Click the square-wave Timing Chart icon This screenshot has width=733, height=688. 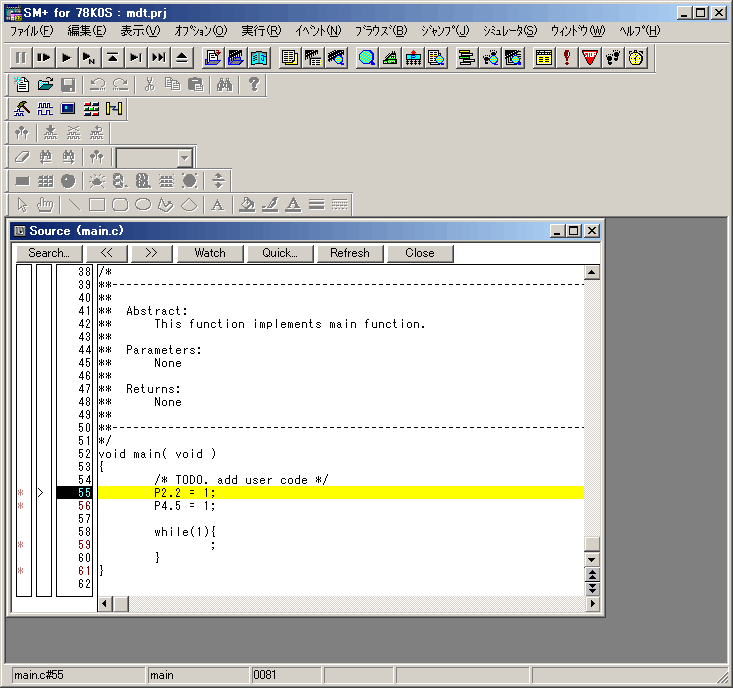click(x=45, y=109)
